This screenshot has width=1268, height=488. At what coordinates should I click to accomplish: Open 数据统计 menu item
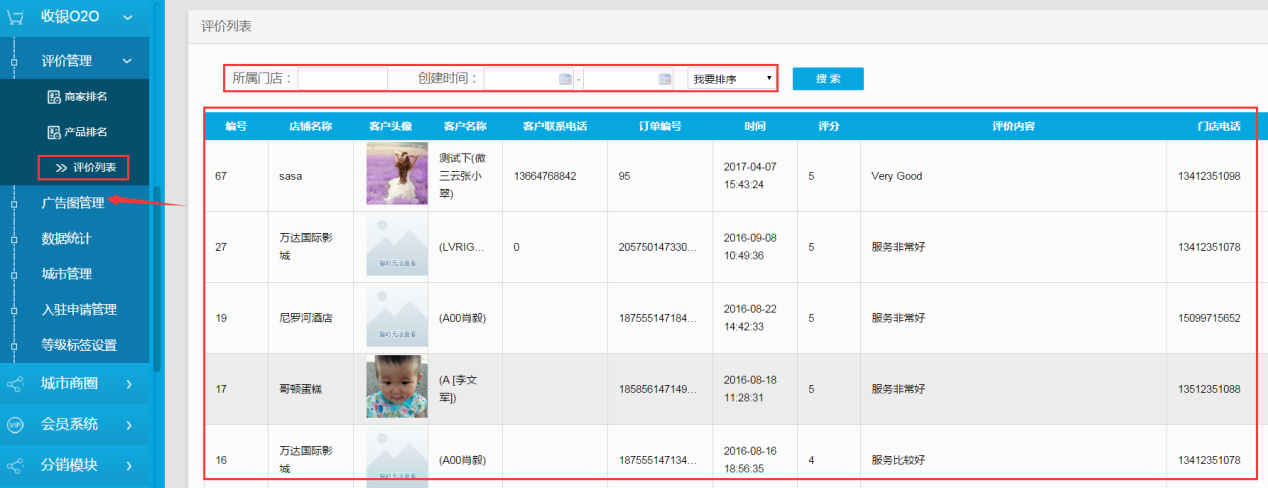tap(66, 238)
